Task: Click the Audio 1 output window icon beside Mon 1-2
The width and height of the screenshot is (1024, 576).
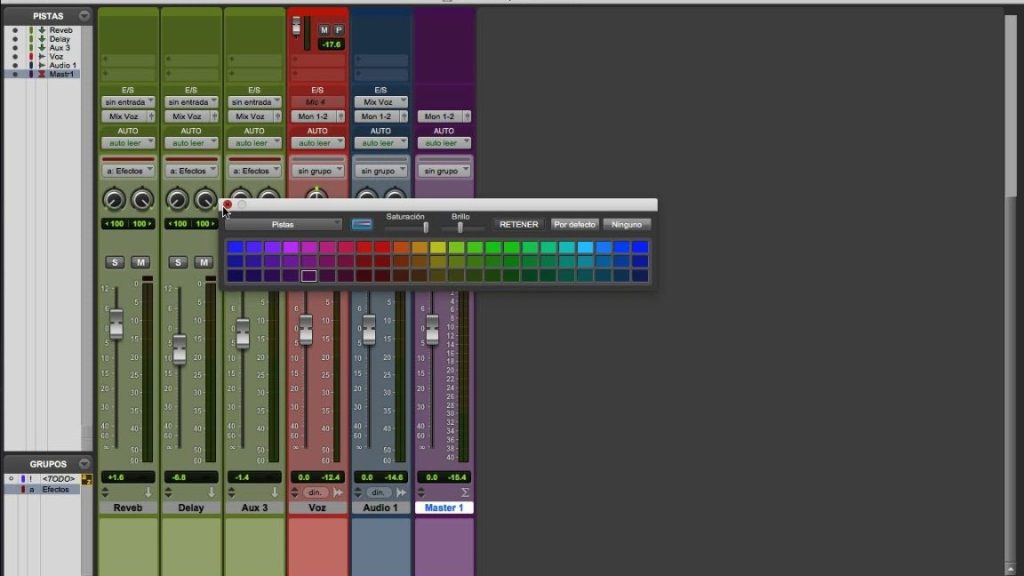Action: [x=404, y=116]
